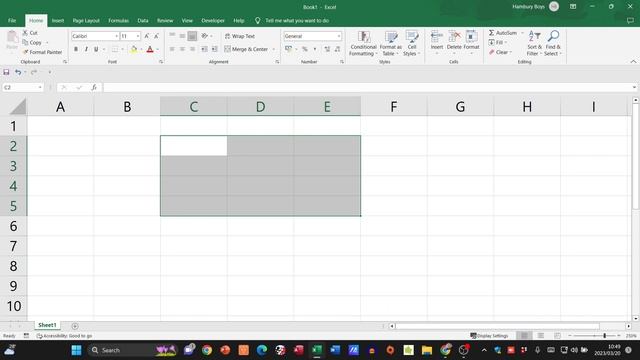Open Find & Select magnifier

coord(553,43)
